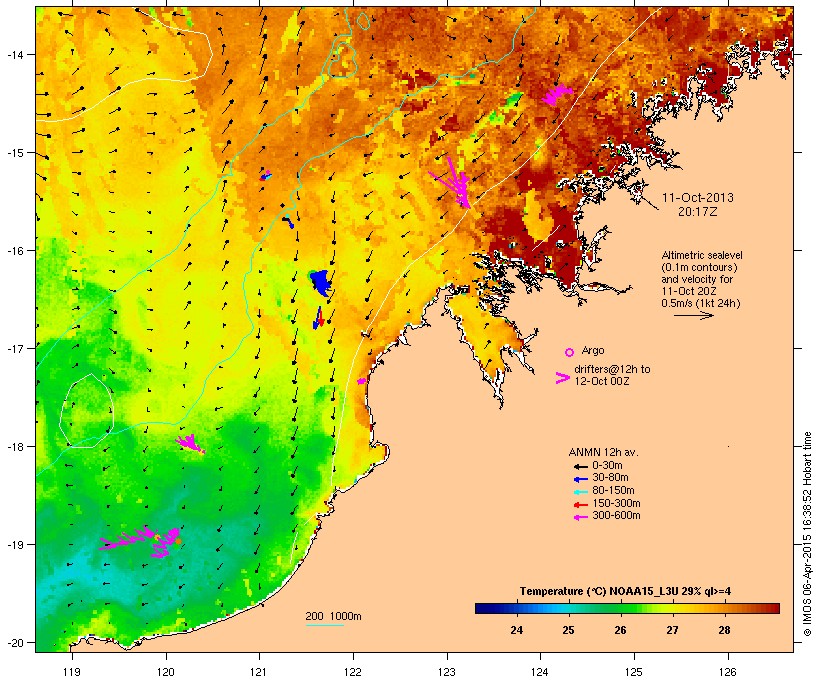Click the 0-30m depth label
820x680 pixels.
tap(607, 466)
